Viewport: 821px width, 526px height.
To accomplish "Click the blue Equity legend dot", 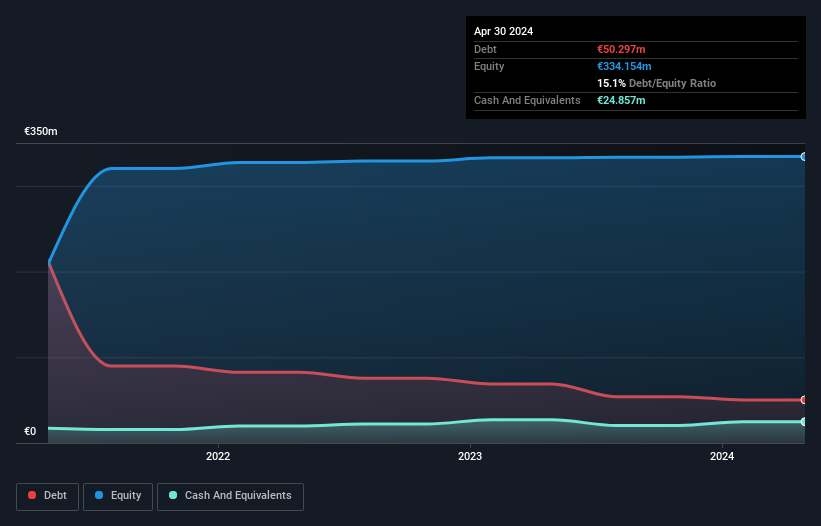I will 99,495.
